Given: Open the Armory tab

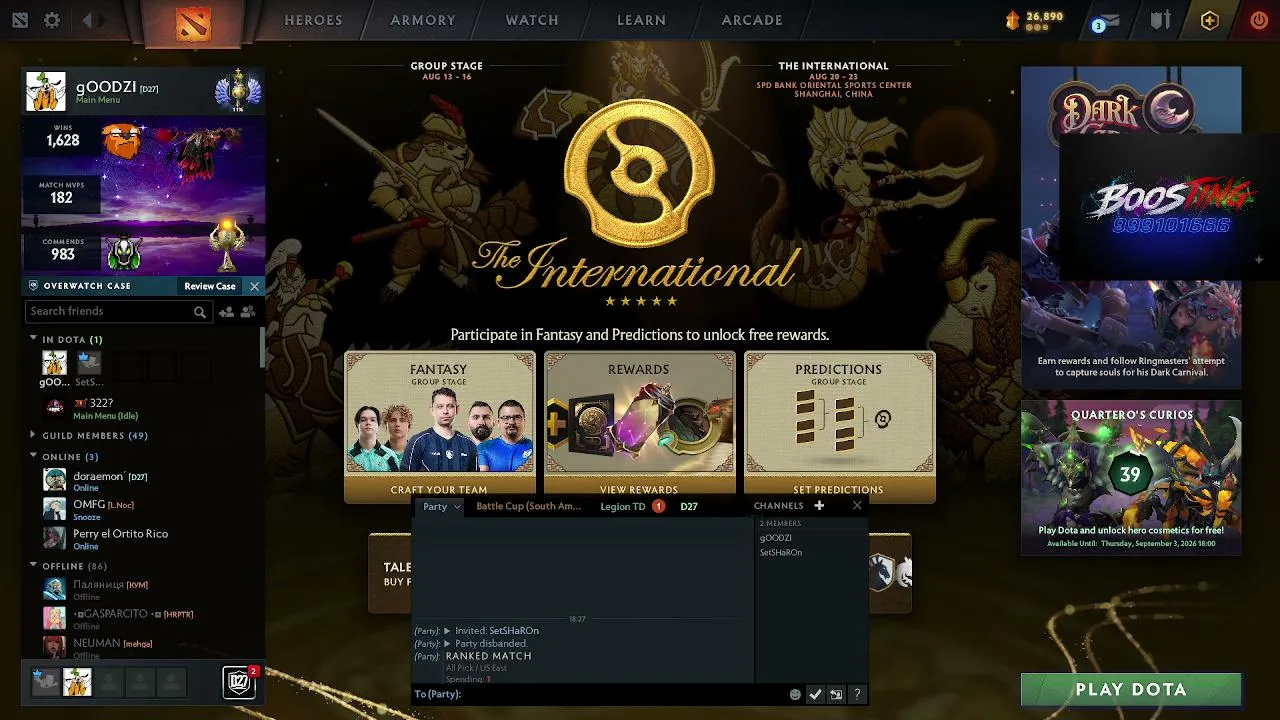Looking at the screenshot, I should click(423, 20).
